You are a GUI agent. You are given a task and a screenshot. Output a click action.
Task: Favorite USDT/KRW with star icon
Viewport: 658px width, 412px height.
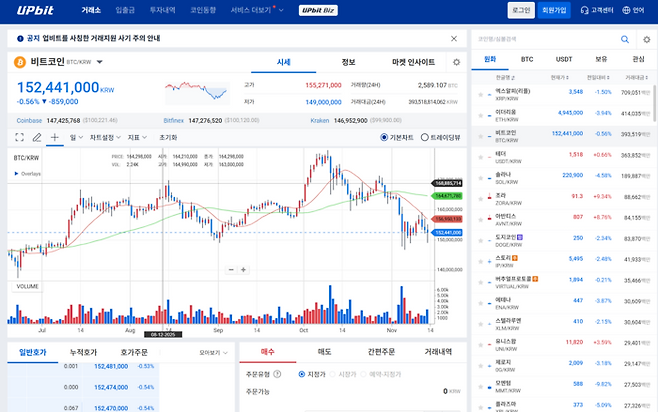480,157
